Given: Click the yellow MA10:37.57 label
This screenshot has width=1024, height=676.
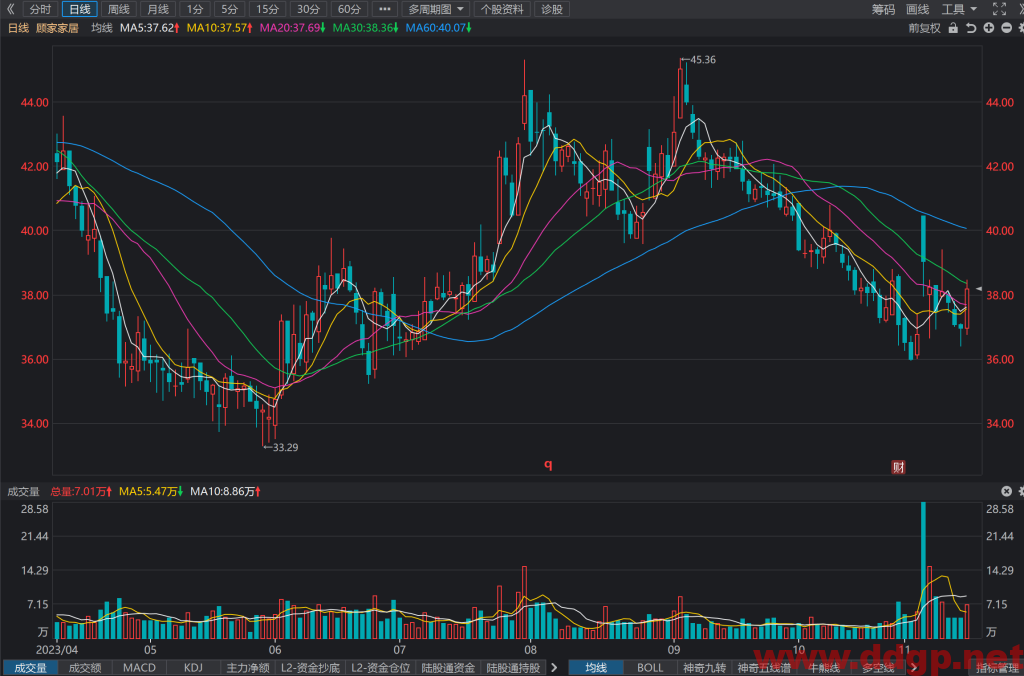Looking at the screenshot, I should pos(219,28).
